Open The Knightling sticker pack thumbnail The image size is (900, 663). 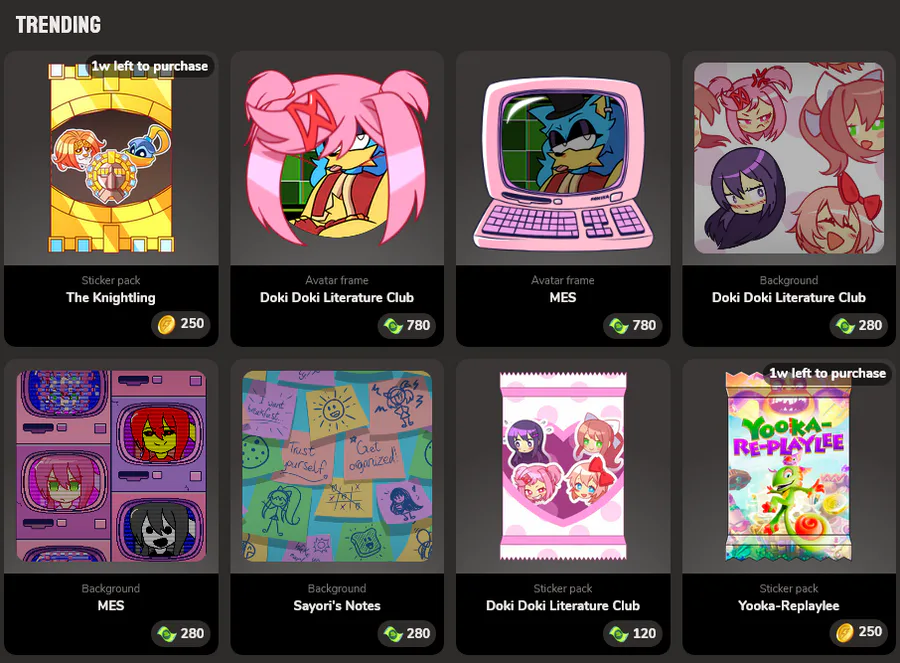pyautogui.click(x=111, y=158)
